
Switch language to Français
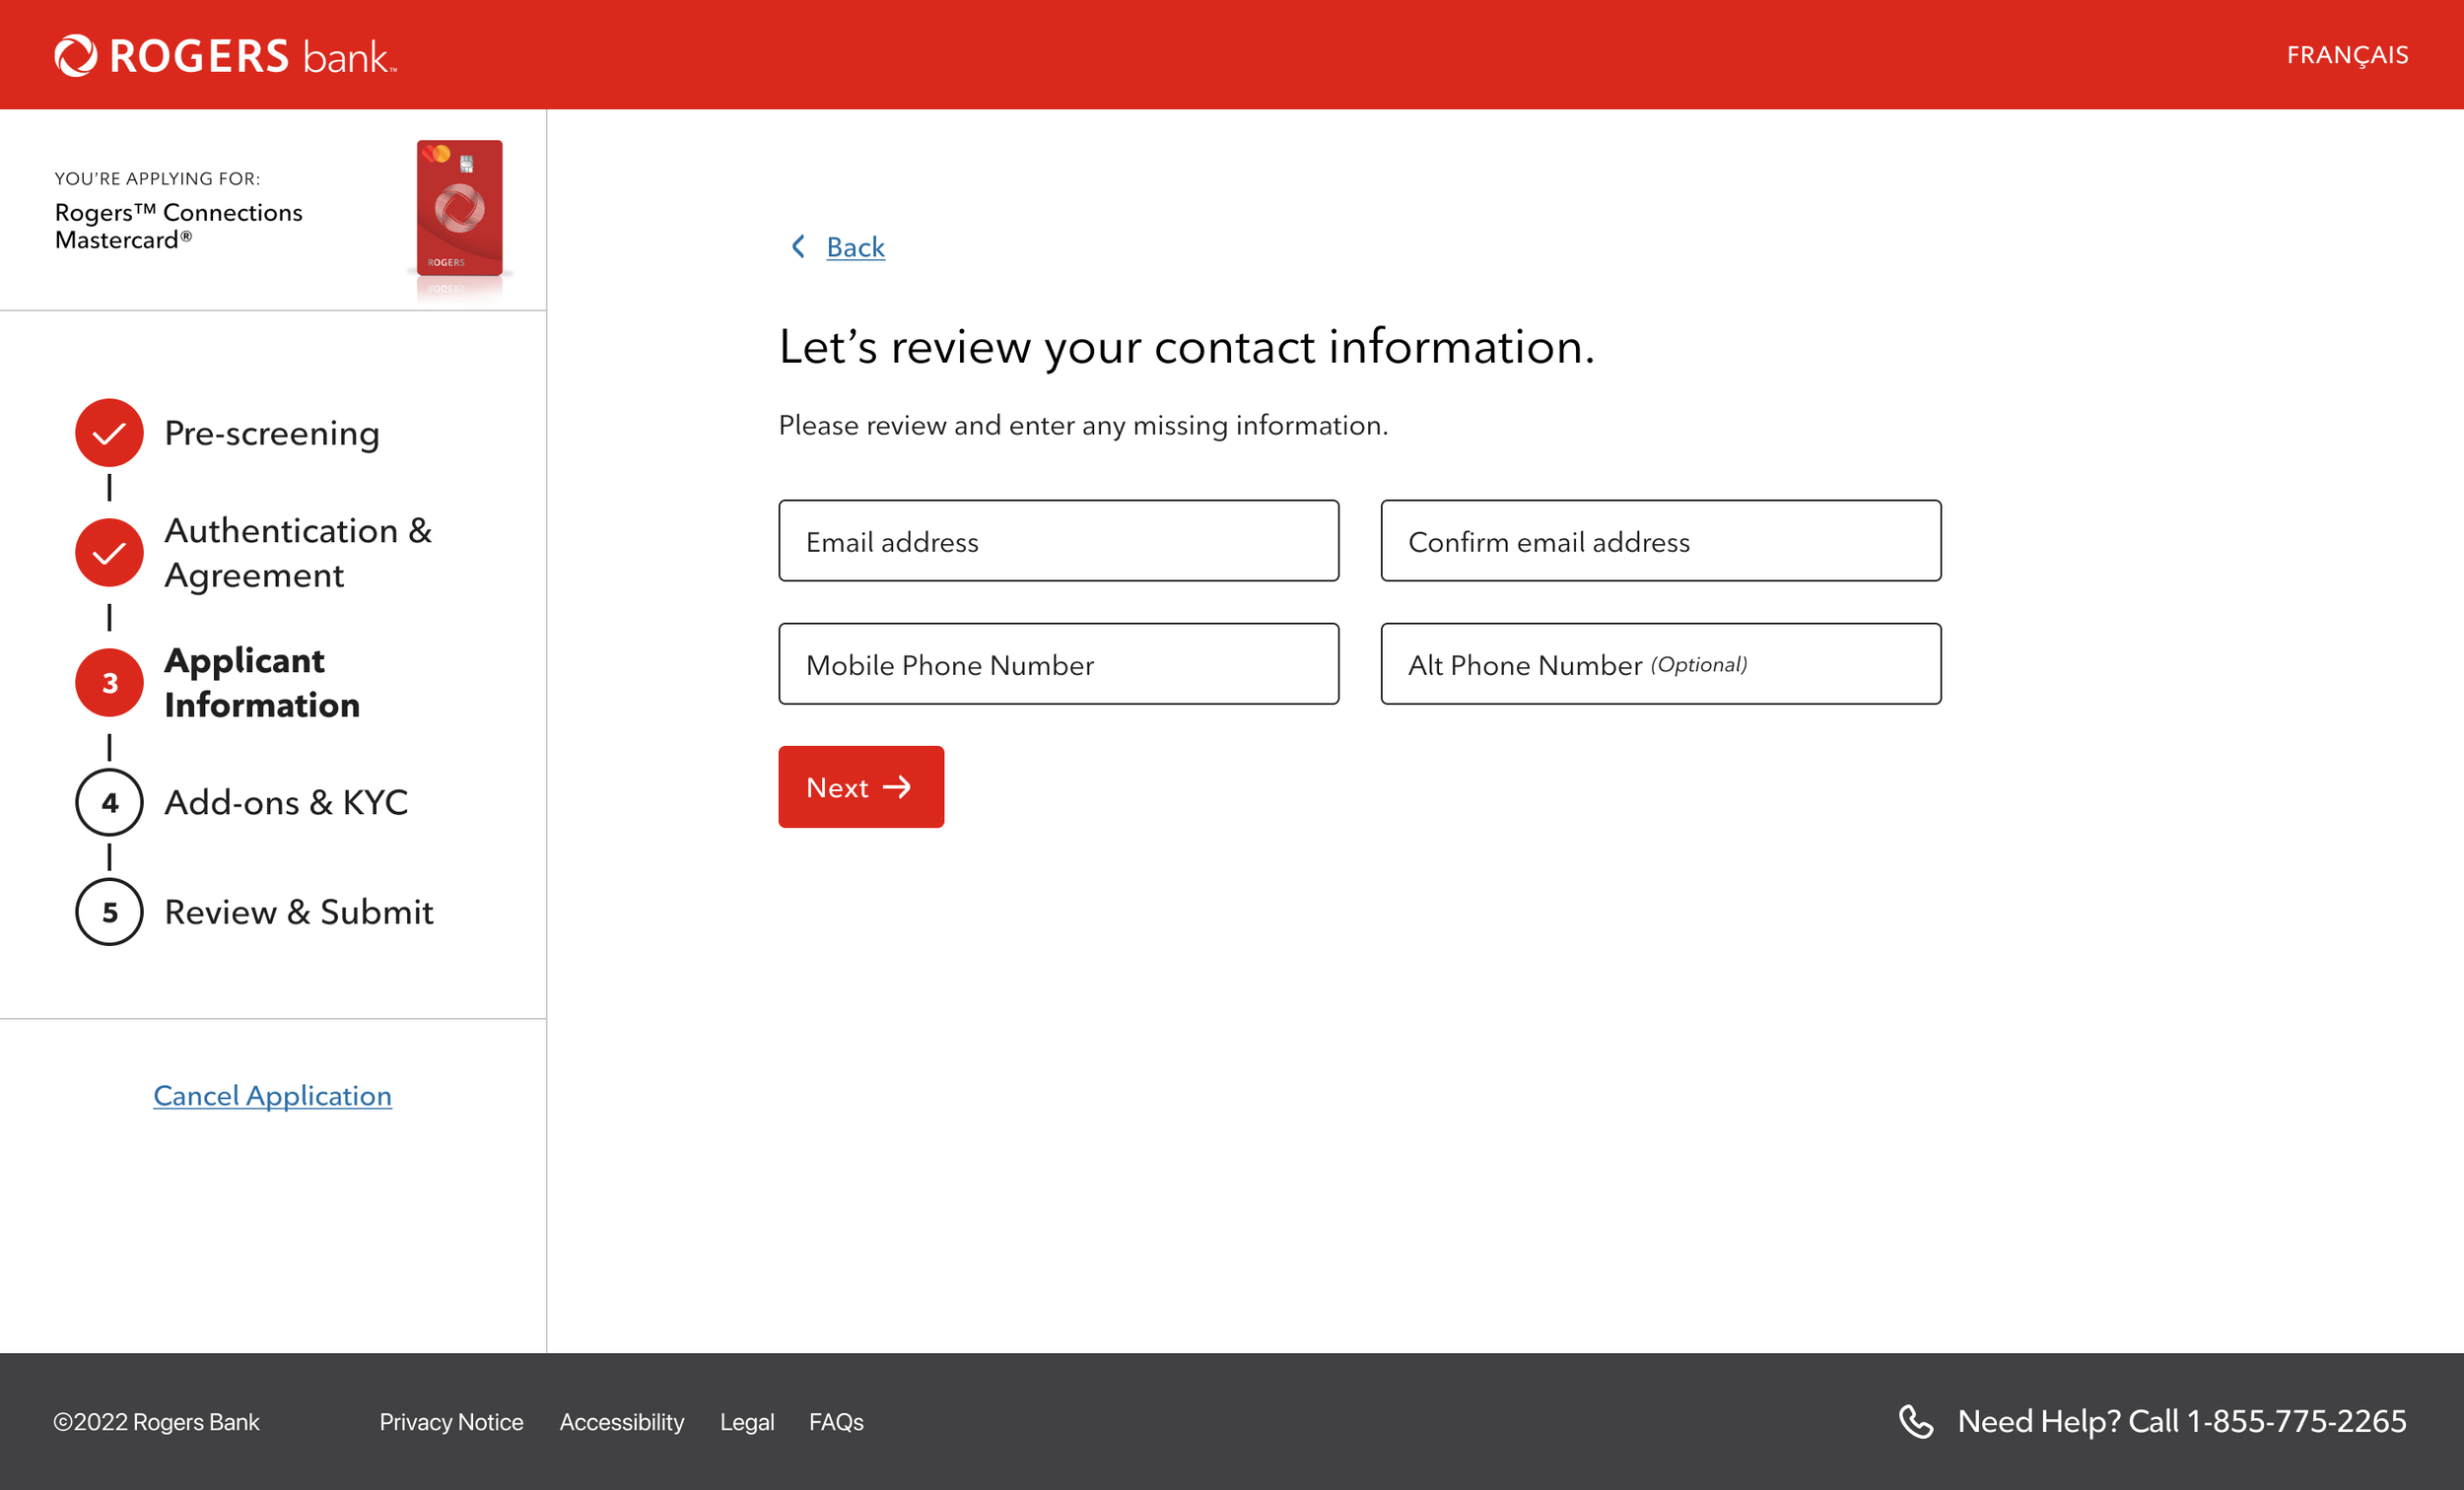(x=2347, y=55)
